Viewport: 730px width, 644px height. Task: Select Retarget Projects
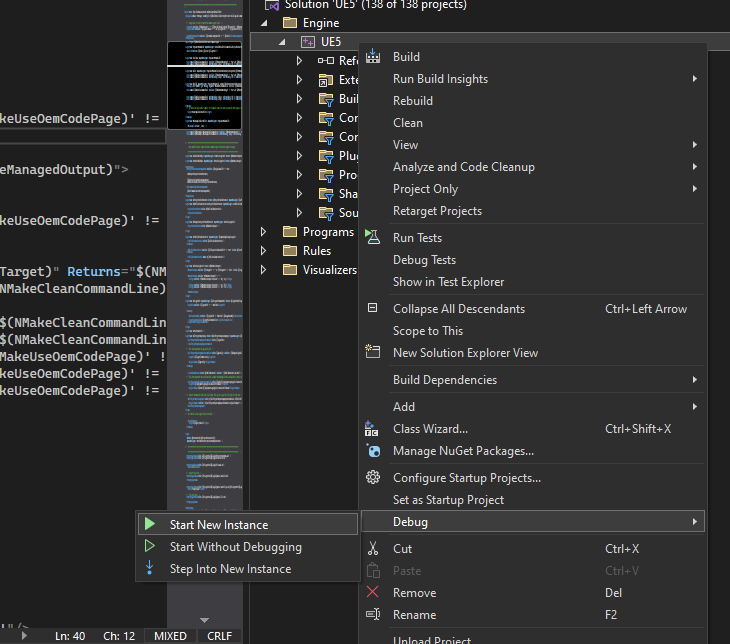point(533,210)
